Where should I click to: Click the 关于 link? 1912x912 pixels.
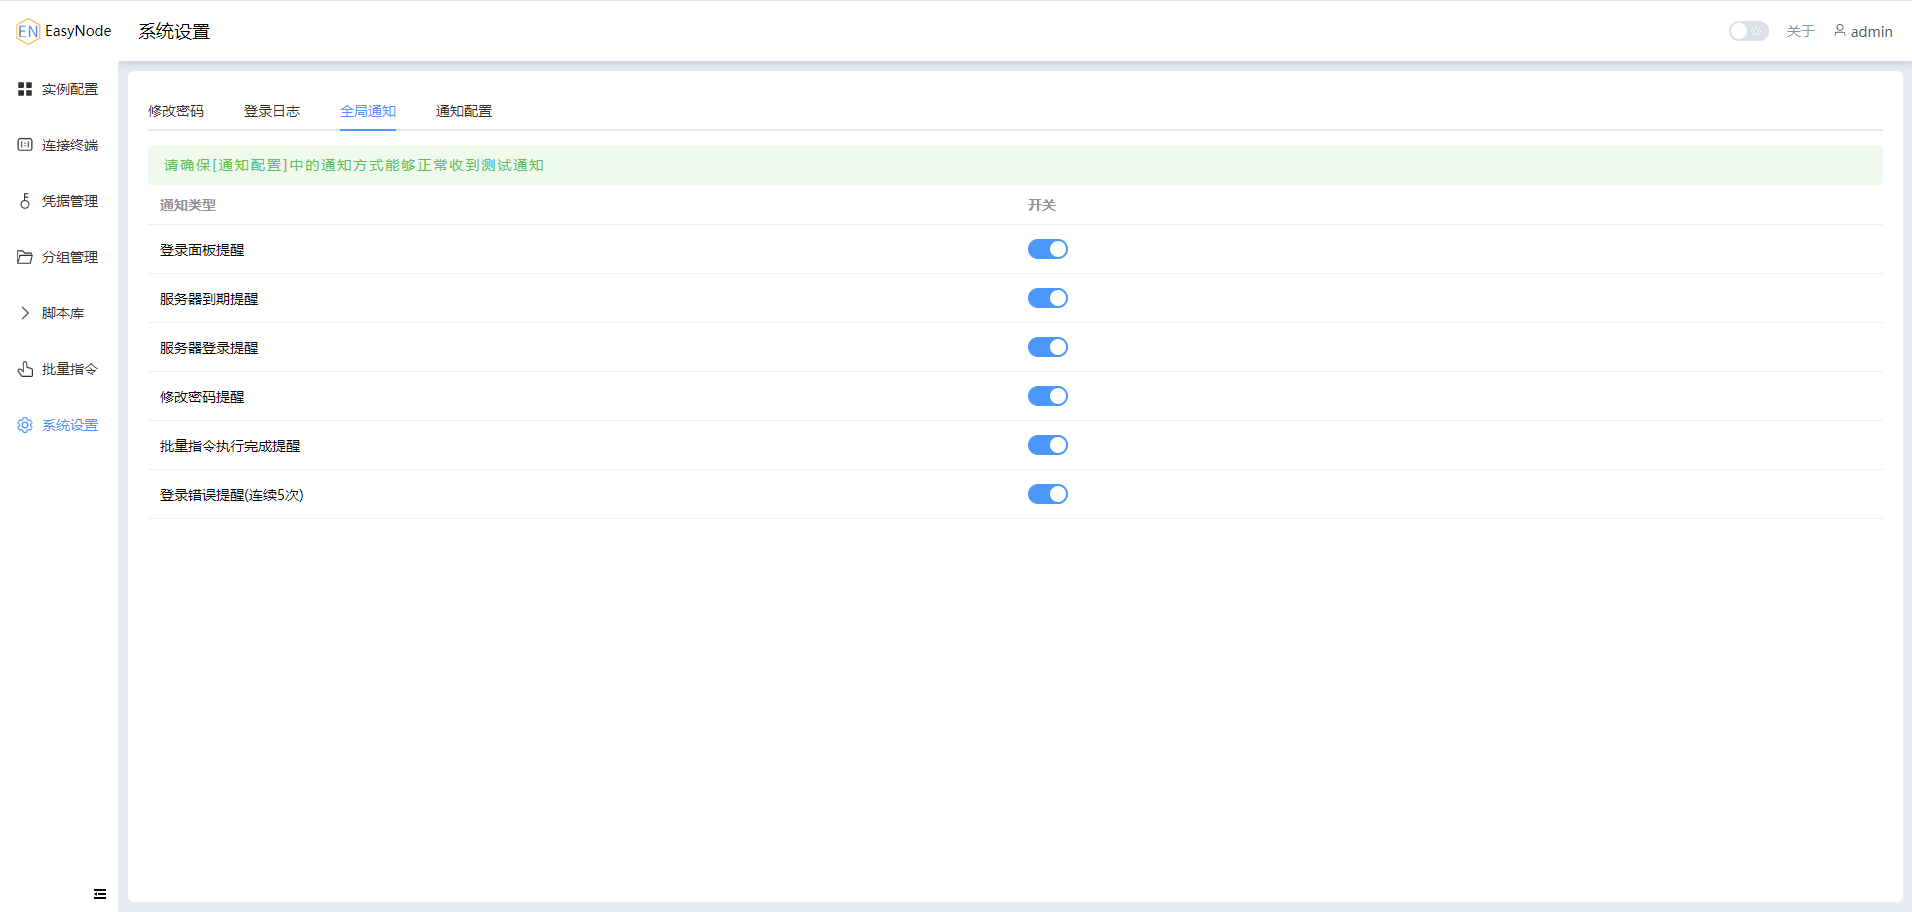1800,32
